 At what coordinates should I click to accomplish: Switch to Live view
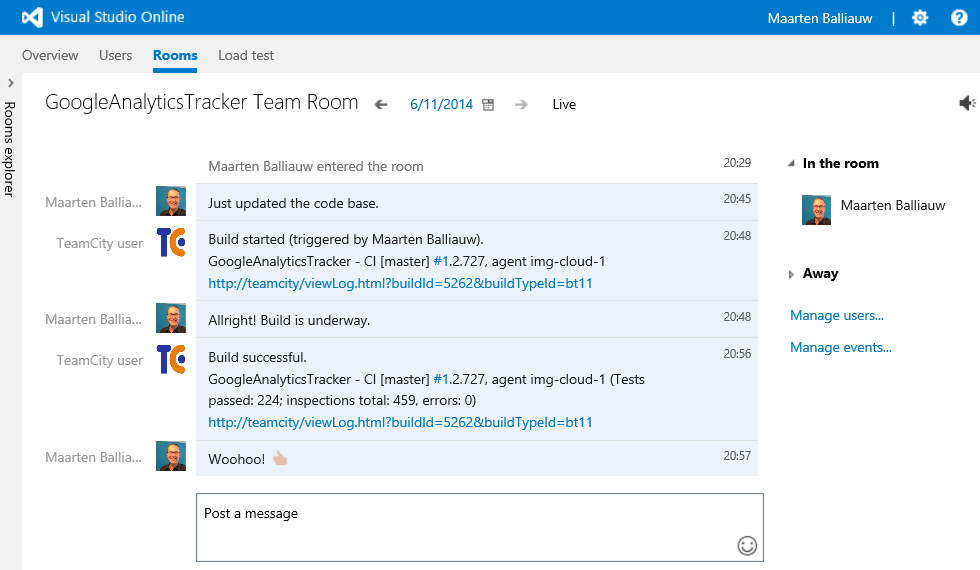coord(564,104)
